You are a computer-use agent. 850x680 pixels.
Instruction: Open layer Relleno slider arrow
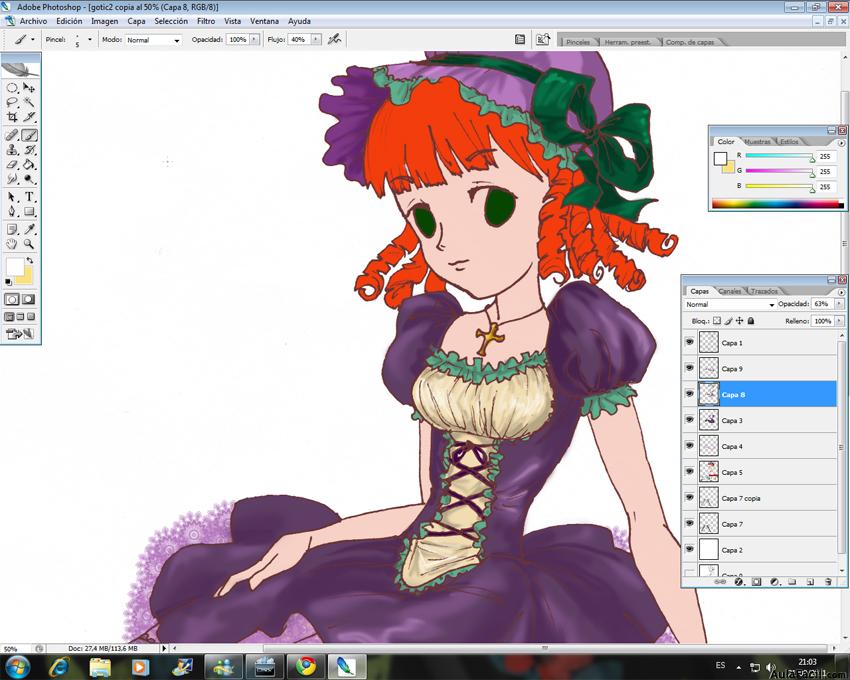[839, 321]
